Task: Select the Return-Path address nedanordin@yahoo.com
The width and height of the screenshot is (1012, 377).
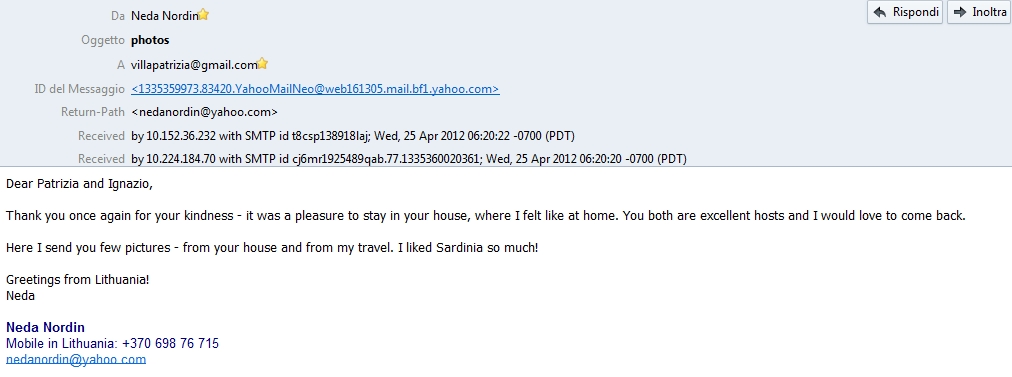Action: click(x=204, y=112)
